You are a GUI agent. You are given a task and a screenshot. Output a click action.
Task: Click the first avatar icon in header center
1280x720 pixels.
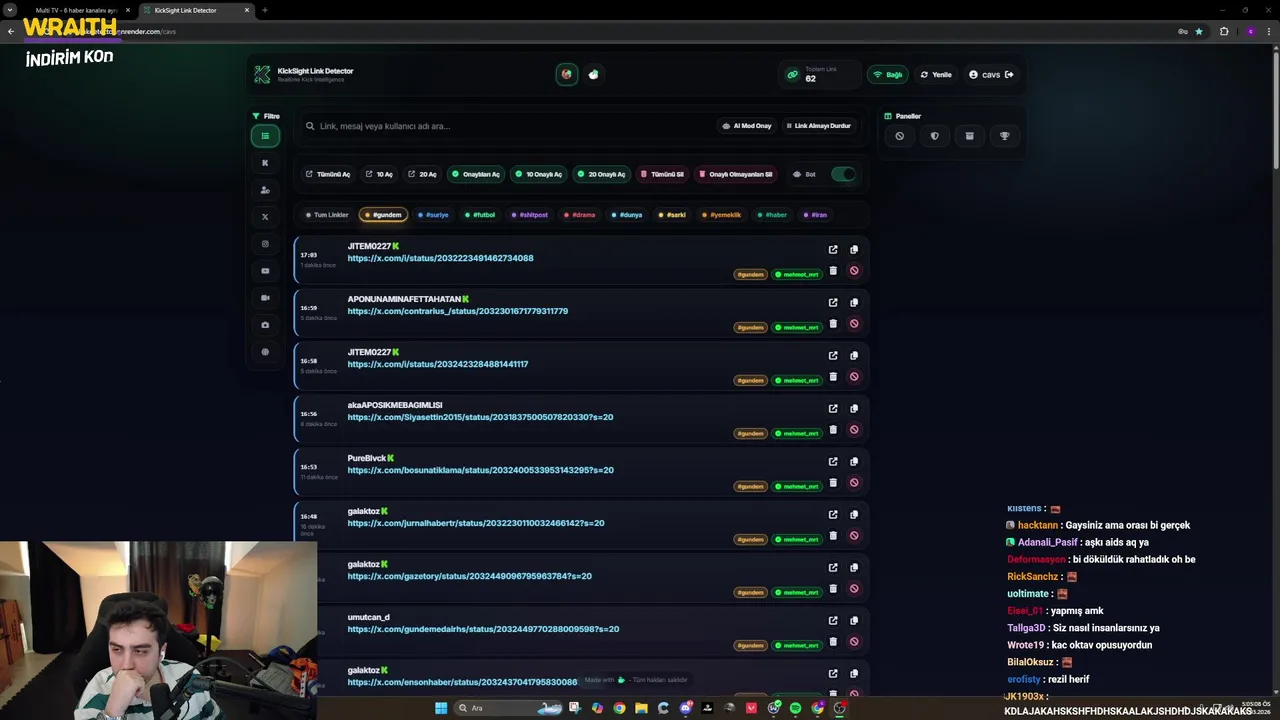point(567,74)
